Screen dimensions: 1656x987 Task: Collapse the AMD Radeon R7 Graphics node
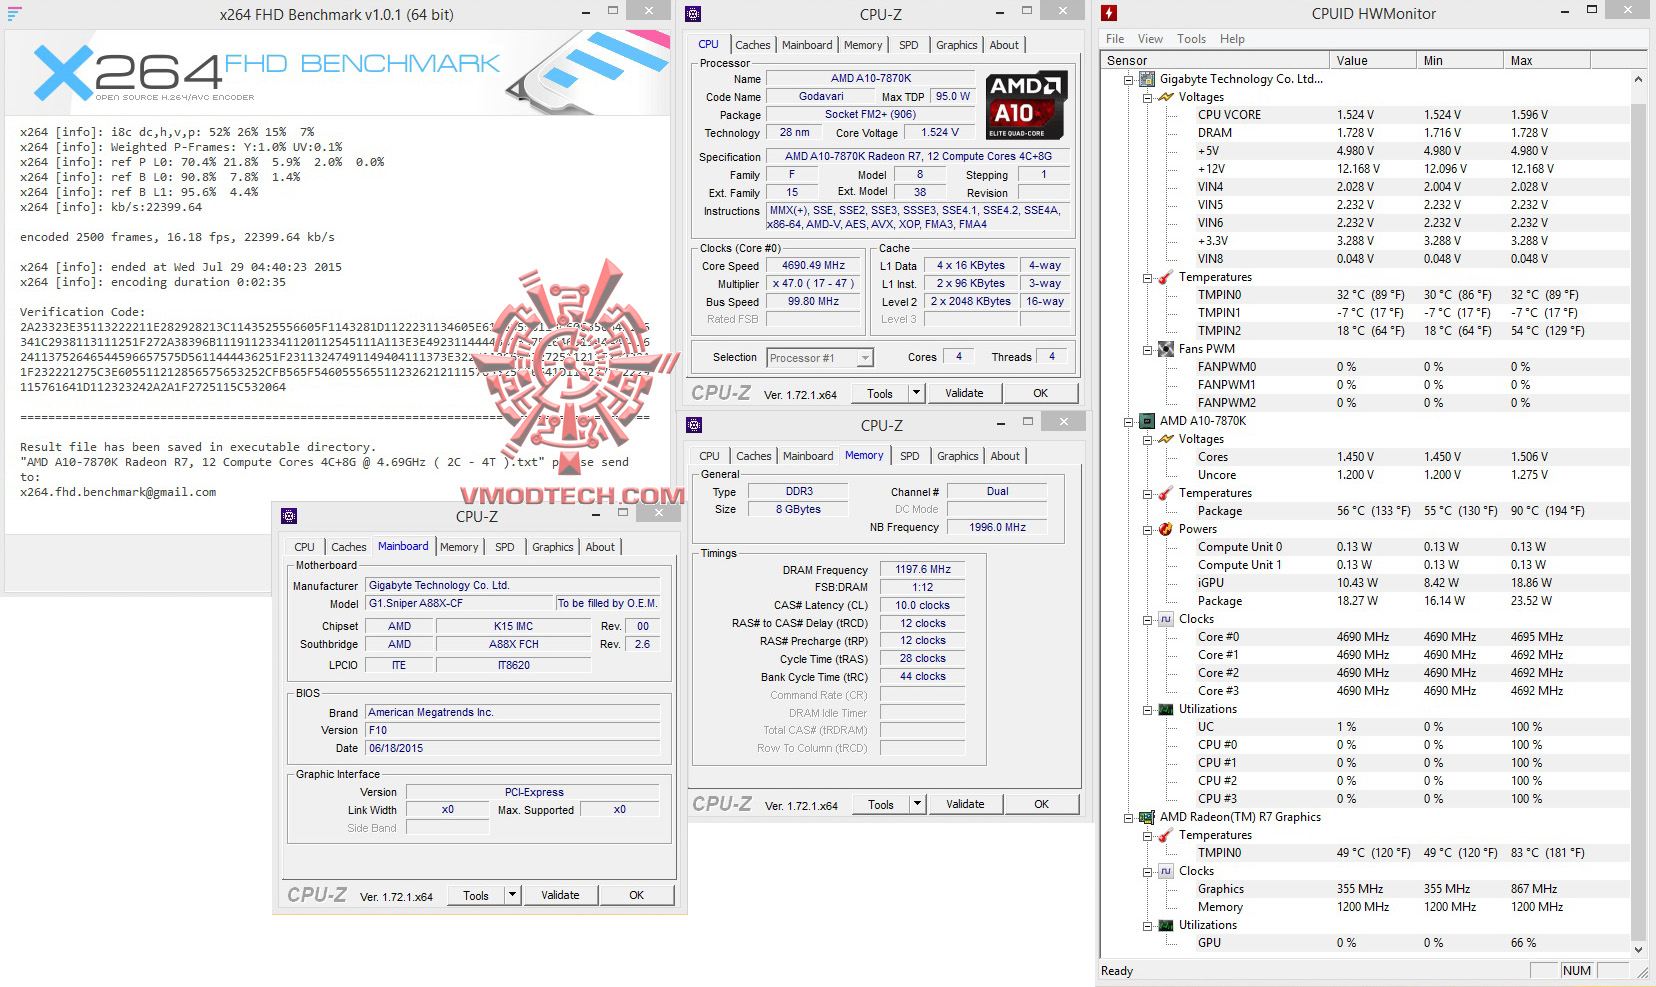click(1129, 817)
